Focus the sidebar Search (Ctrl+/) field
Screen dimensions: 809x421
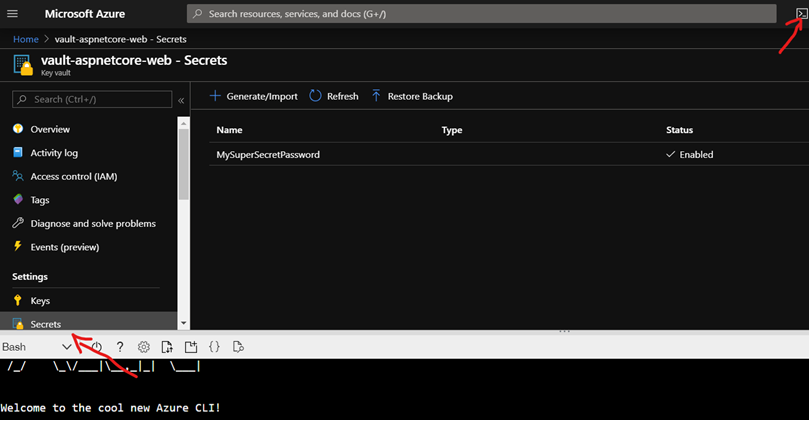[x=92, y=99]
